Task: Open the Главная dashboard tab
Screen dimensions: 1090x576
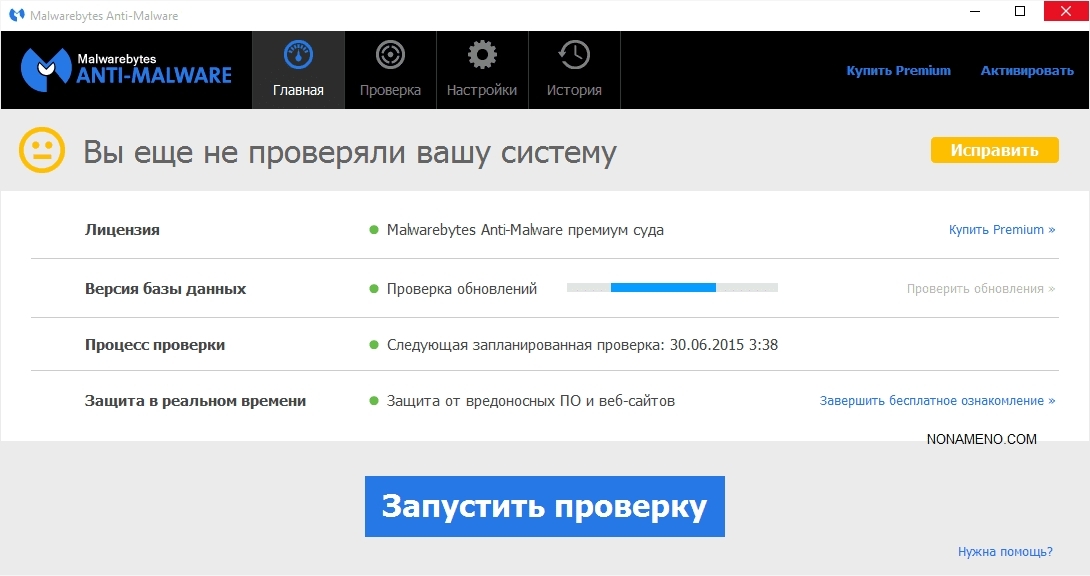Action: coord(298,70)
